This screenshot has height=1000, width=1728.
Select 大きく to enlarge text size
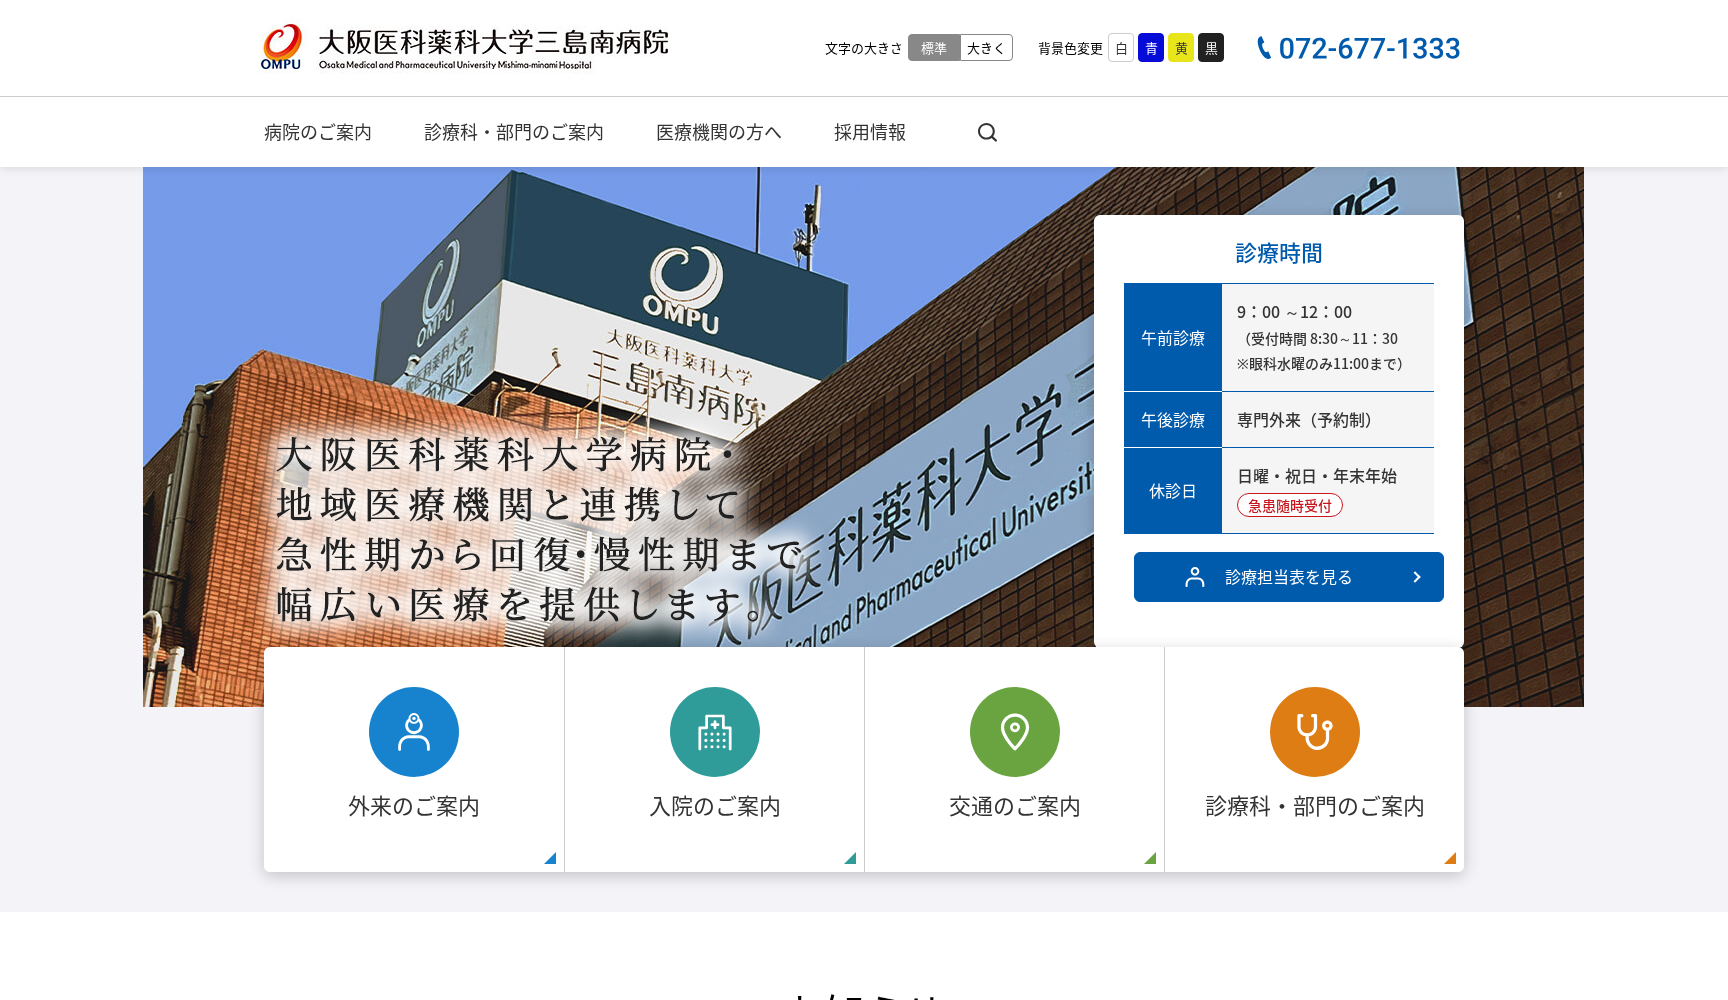click(x=985, y=47)
